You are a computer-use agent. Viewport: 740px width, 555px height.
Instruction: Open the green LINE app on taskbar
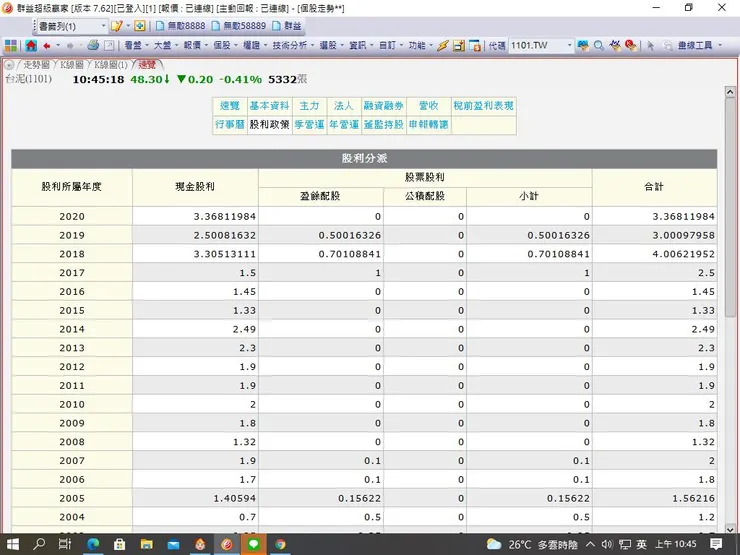click(x=253, y=544)
